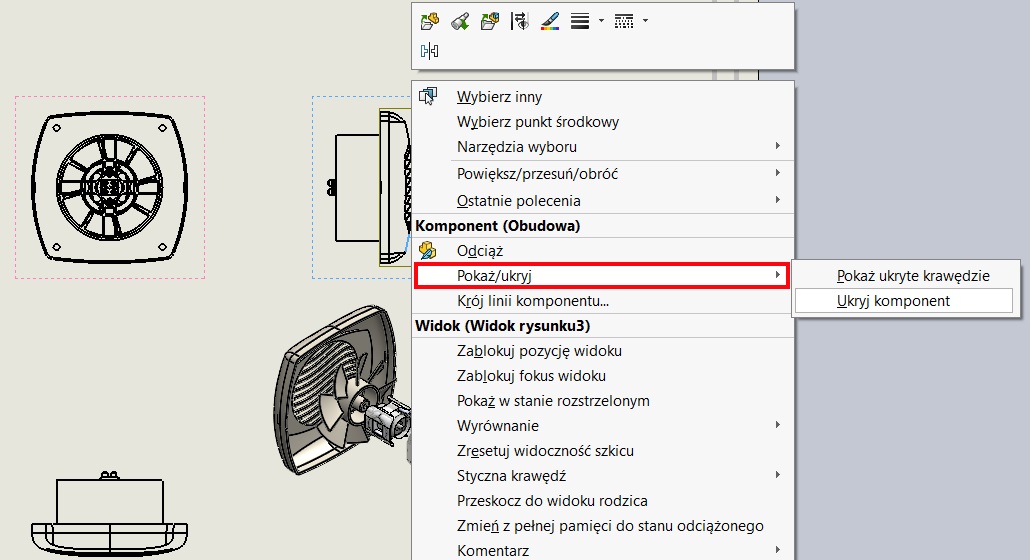Click the flashlight icon with green arrow

460,21
